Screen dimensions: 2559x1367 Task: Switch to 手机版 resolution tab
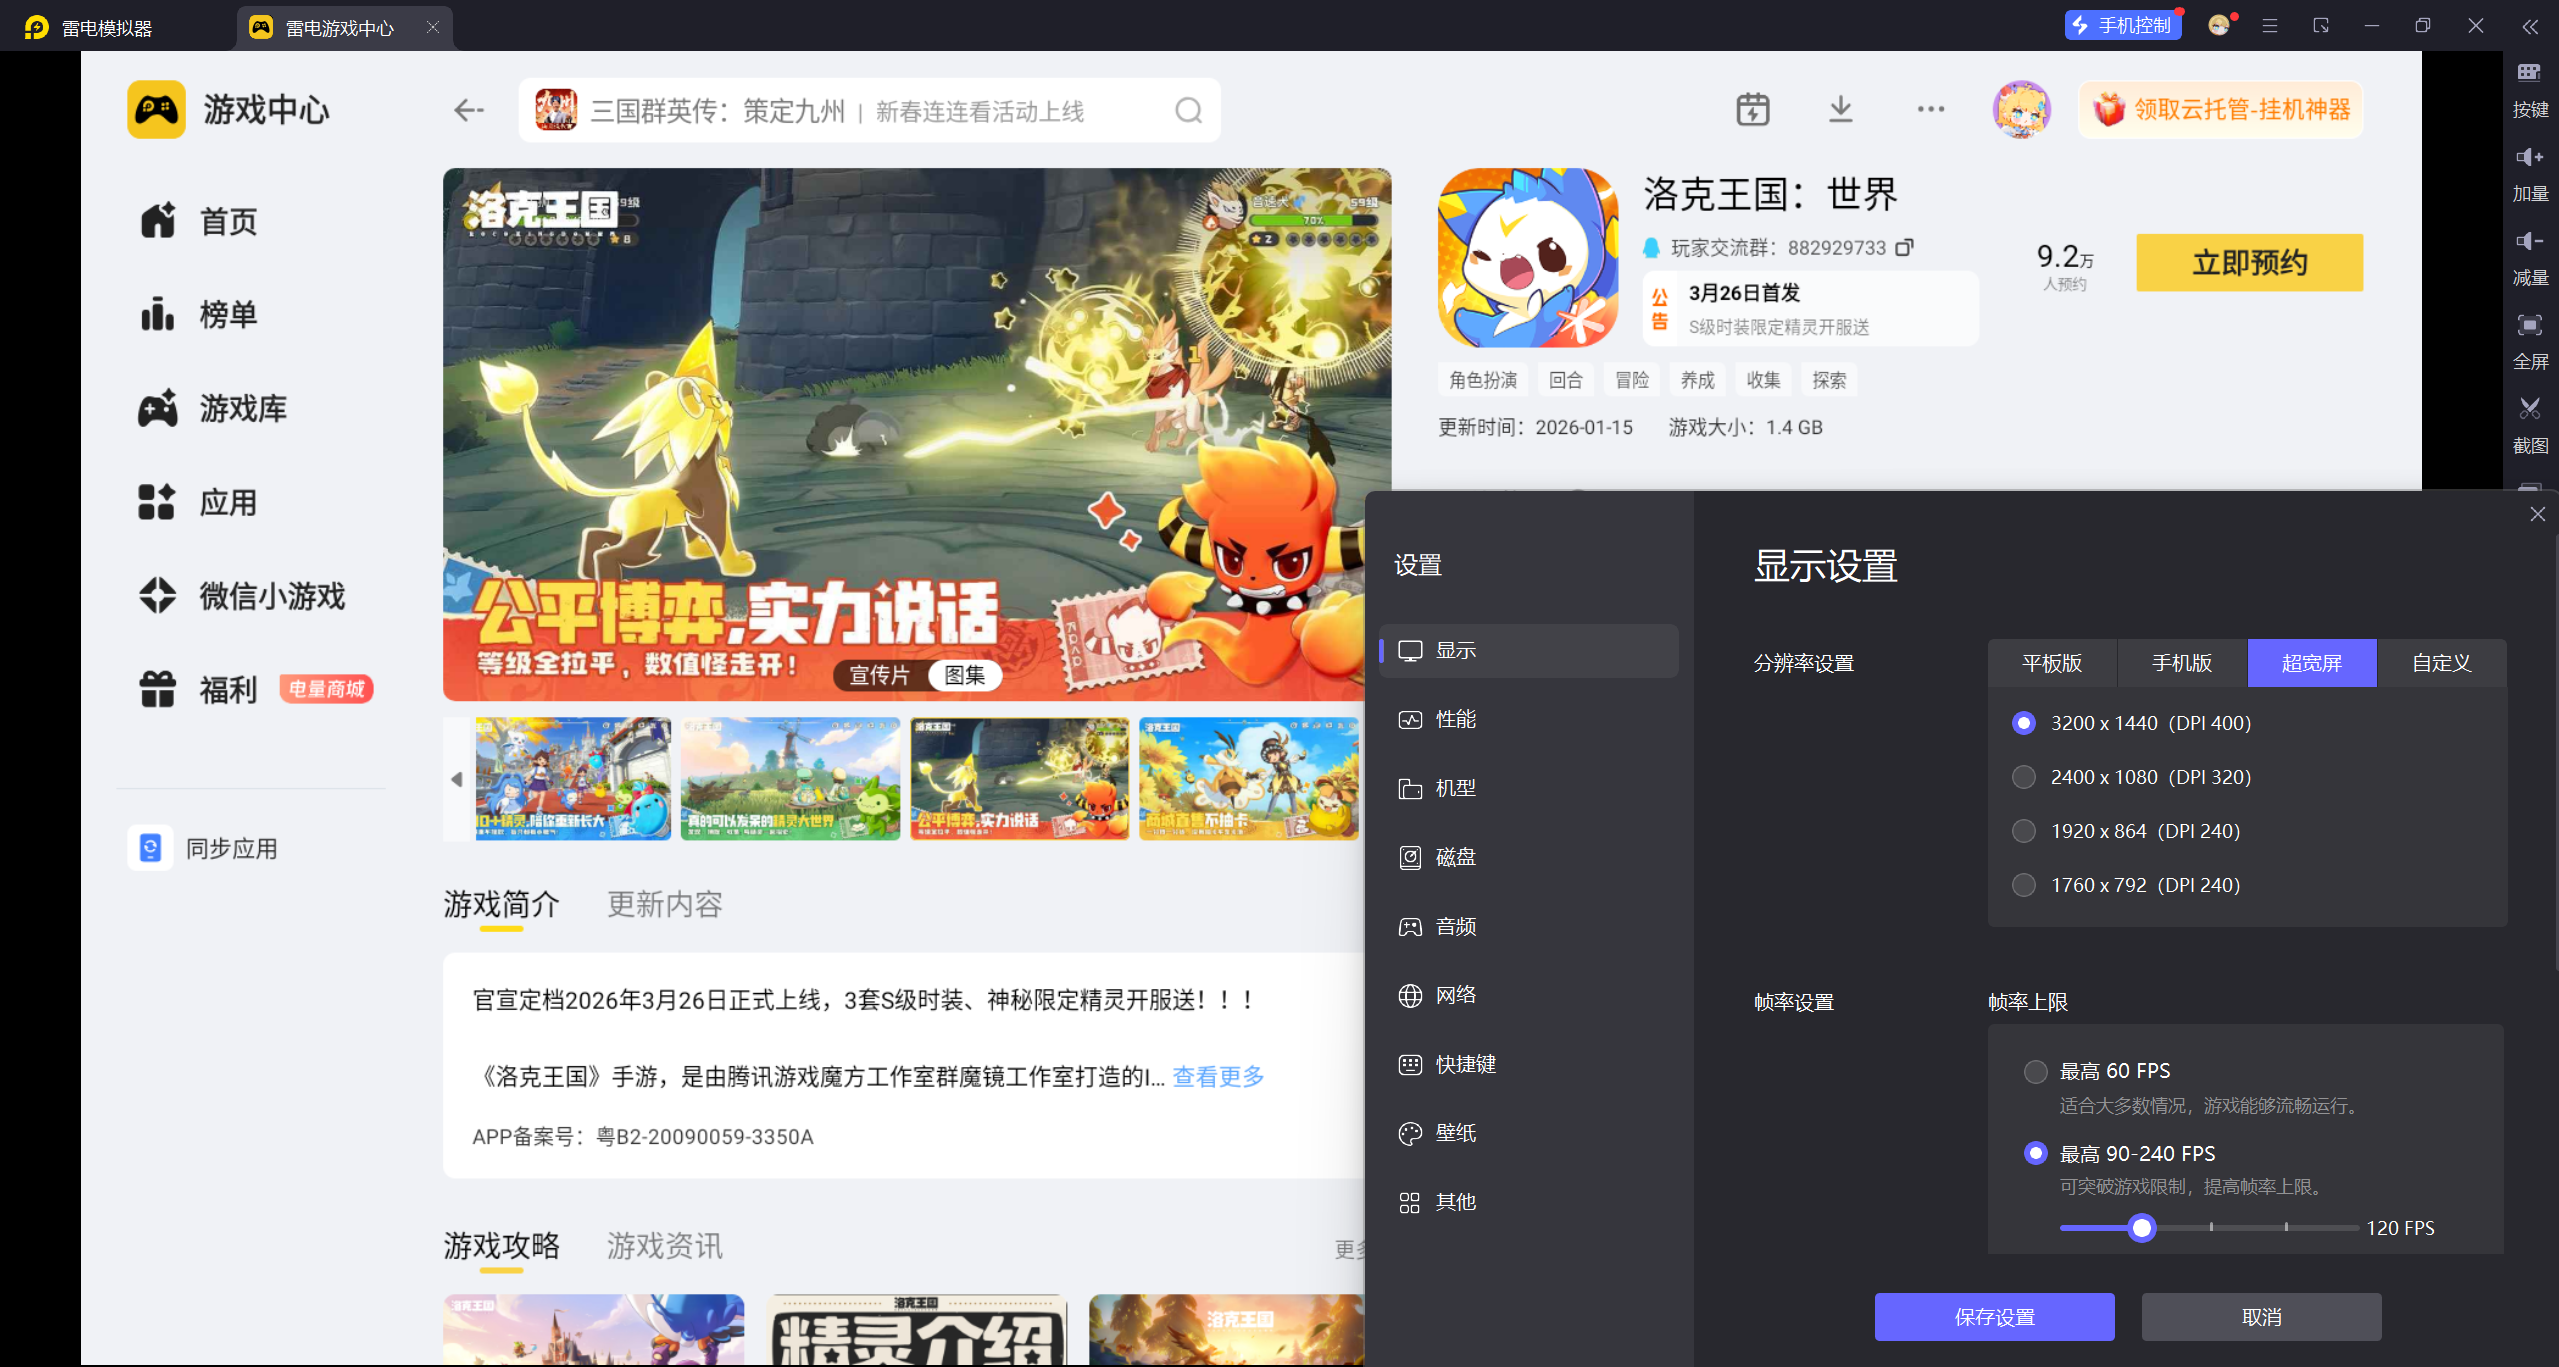(2181, 663)
